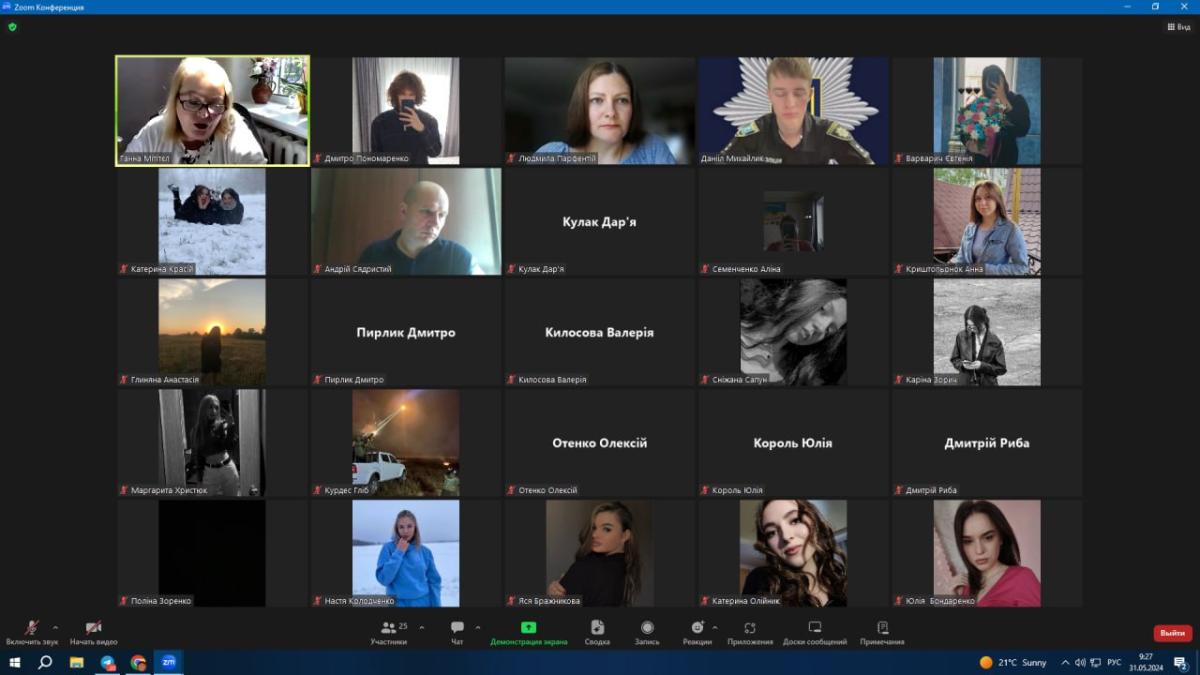Select Каріна Зорич participant tile

point(987,332)
